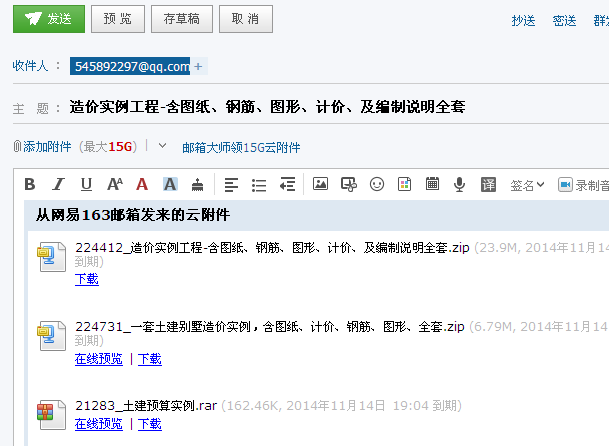Click the screenshot capture icon
This screenshot has height=446, width=609.
coord(348,184)
